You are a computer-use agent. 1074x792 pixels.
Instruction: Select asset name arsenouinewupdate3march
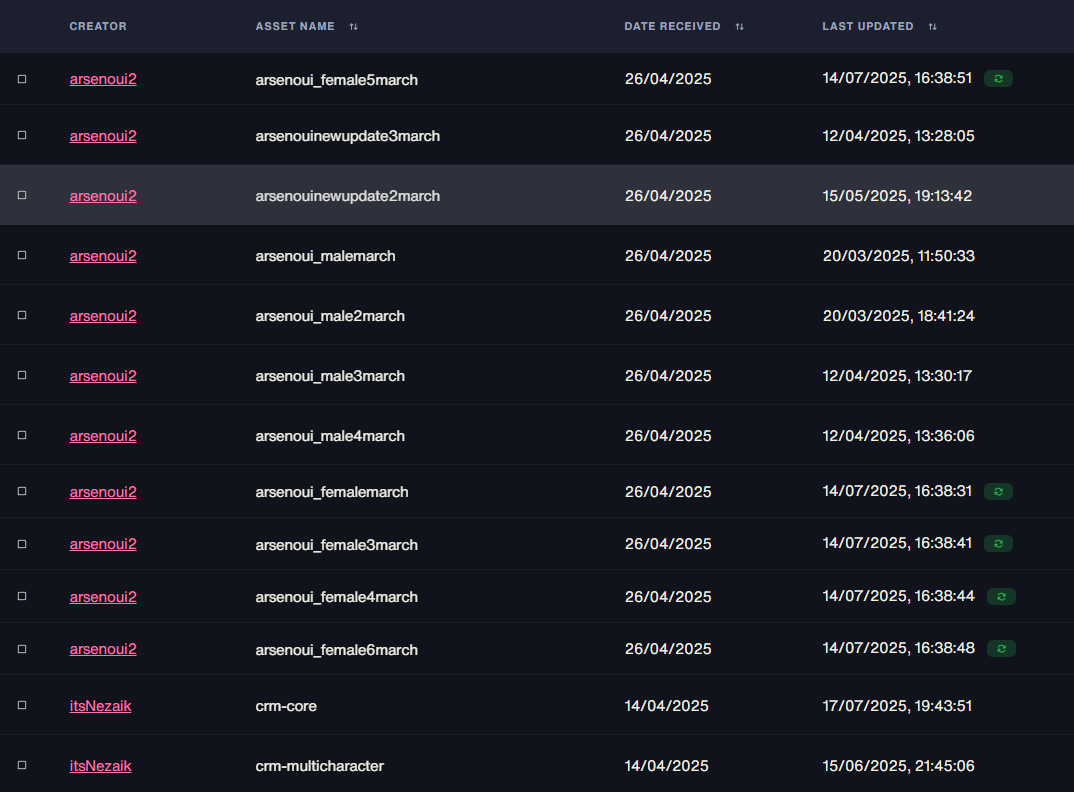(347, 136)
